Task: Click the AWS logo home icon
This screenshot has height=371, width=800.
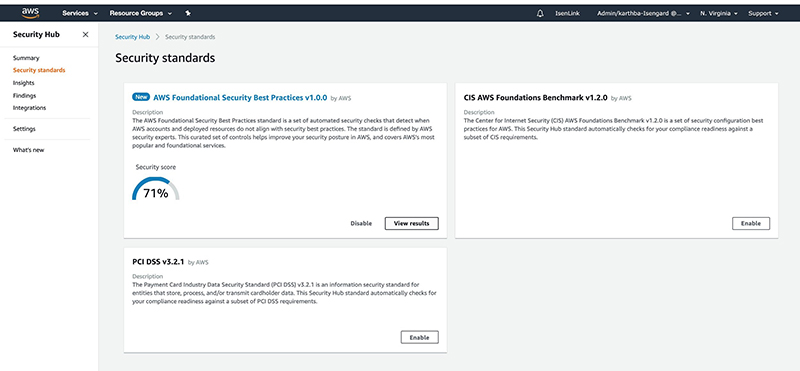Action: [x=30, y=13]
